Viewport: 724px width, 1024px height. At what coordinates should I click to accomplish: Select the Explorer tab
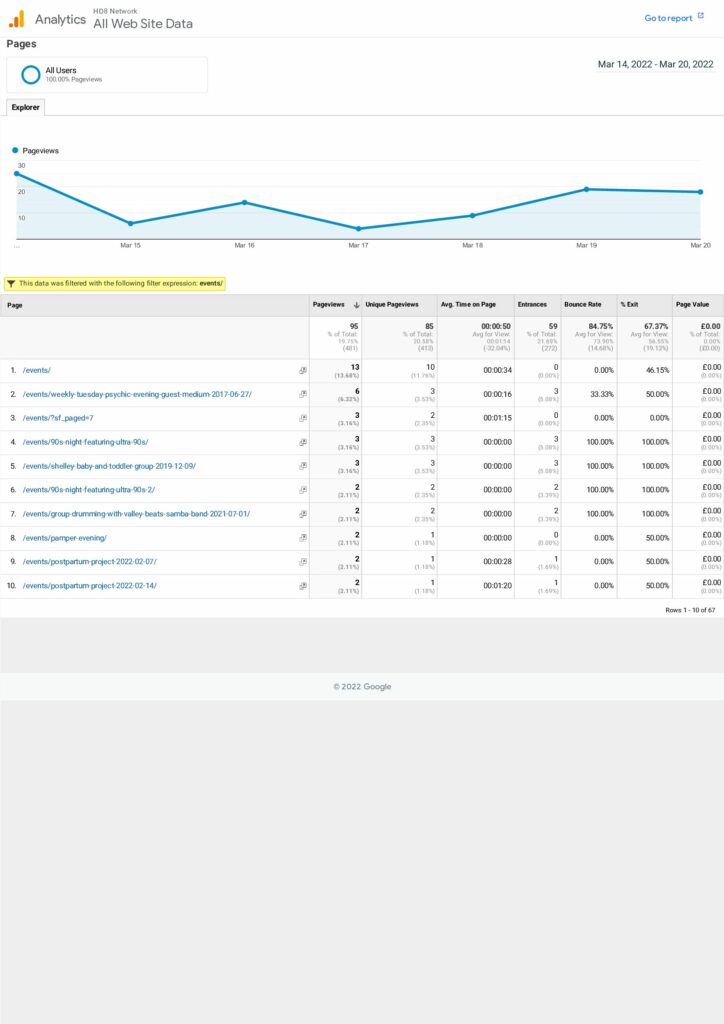[25, 107]
